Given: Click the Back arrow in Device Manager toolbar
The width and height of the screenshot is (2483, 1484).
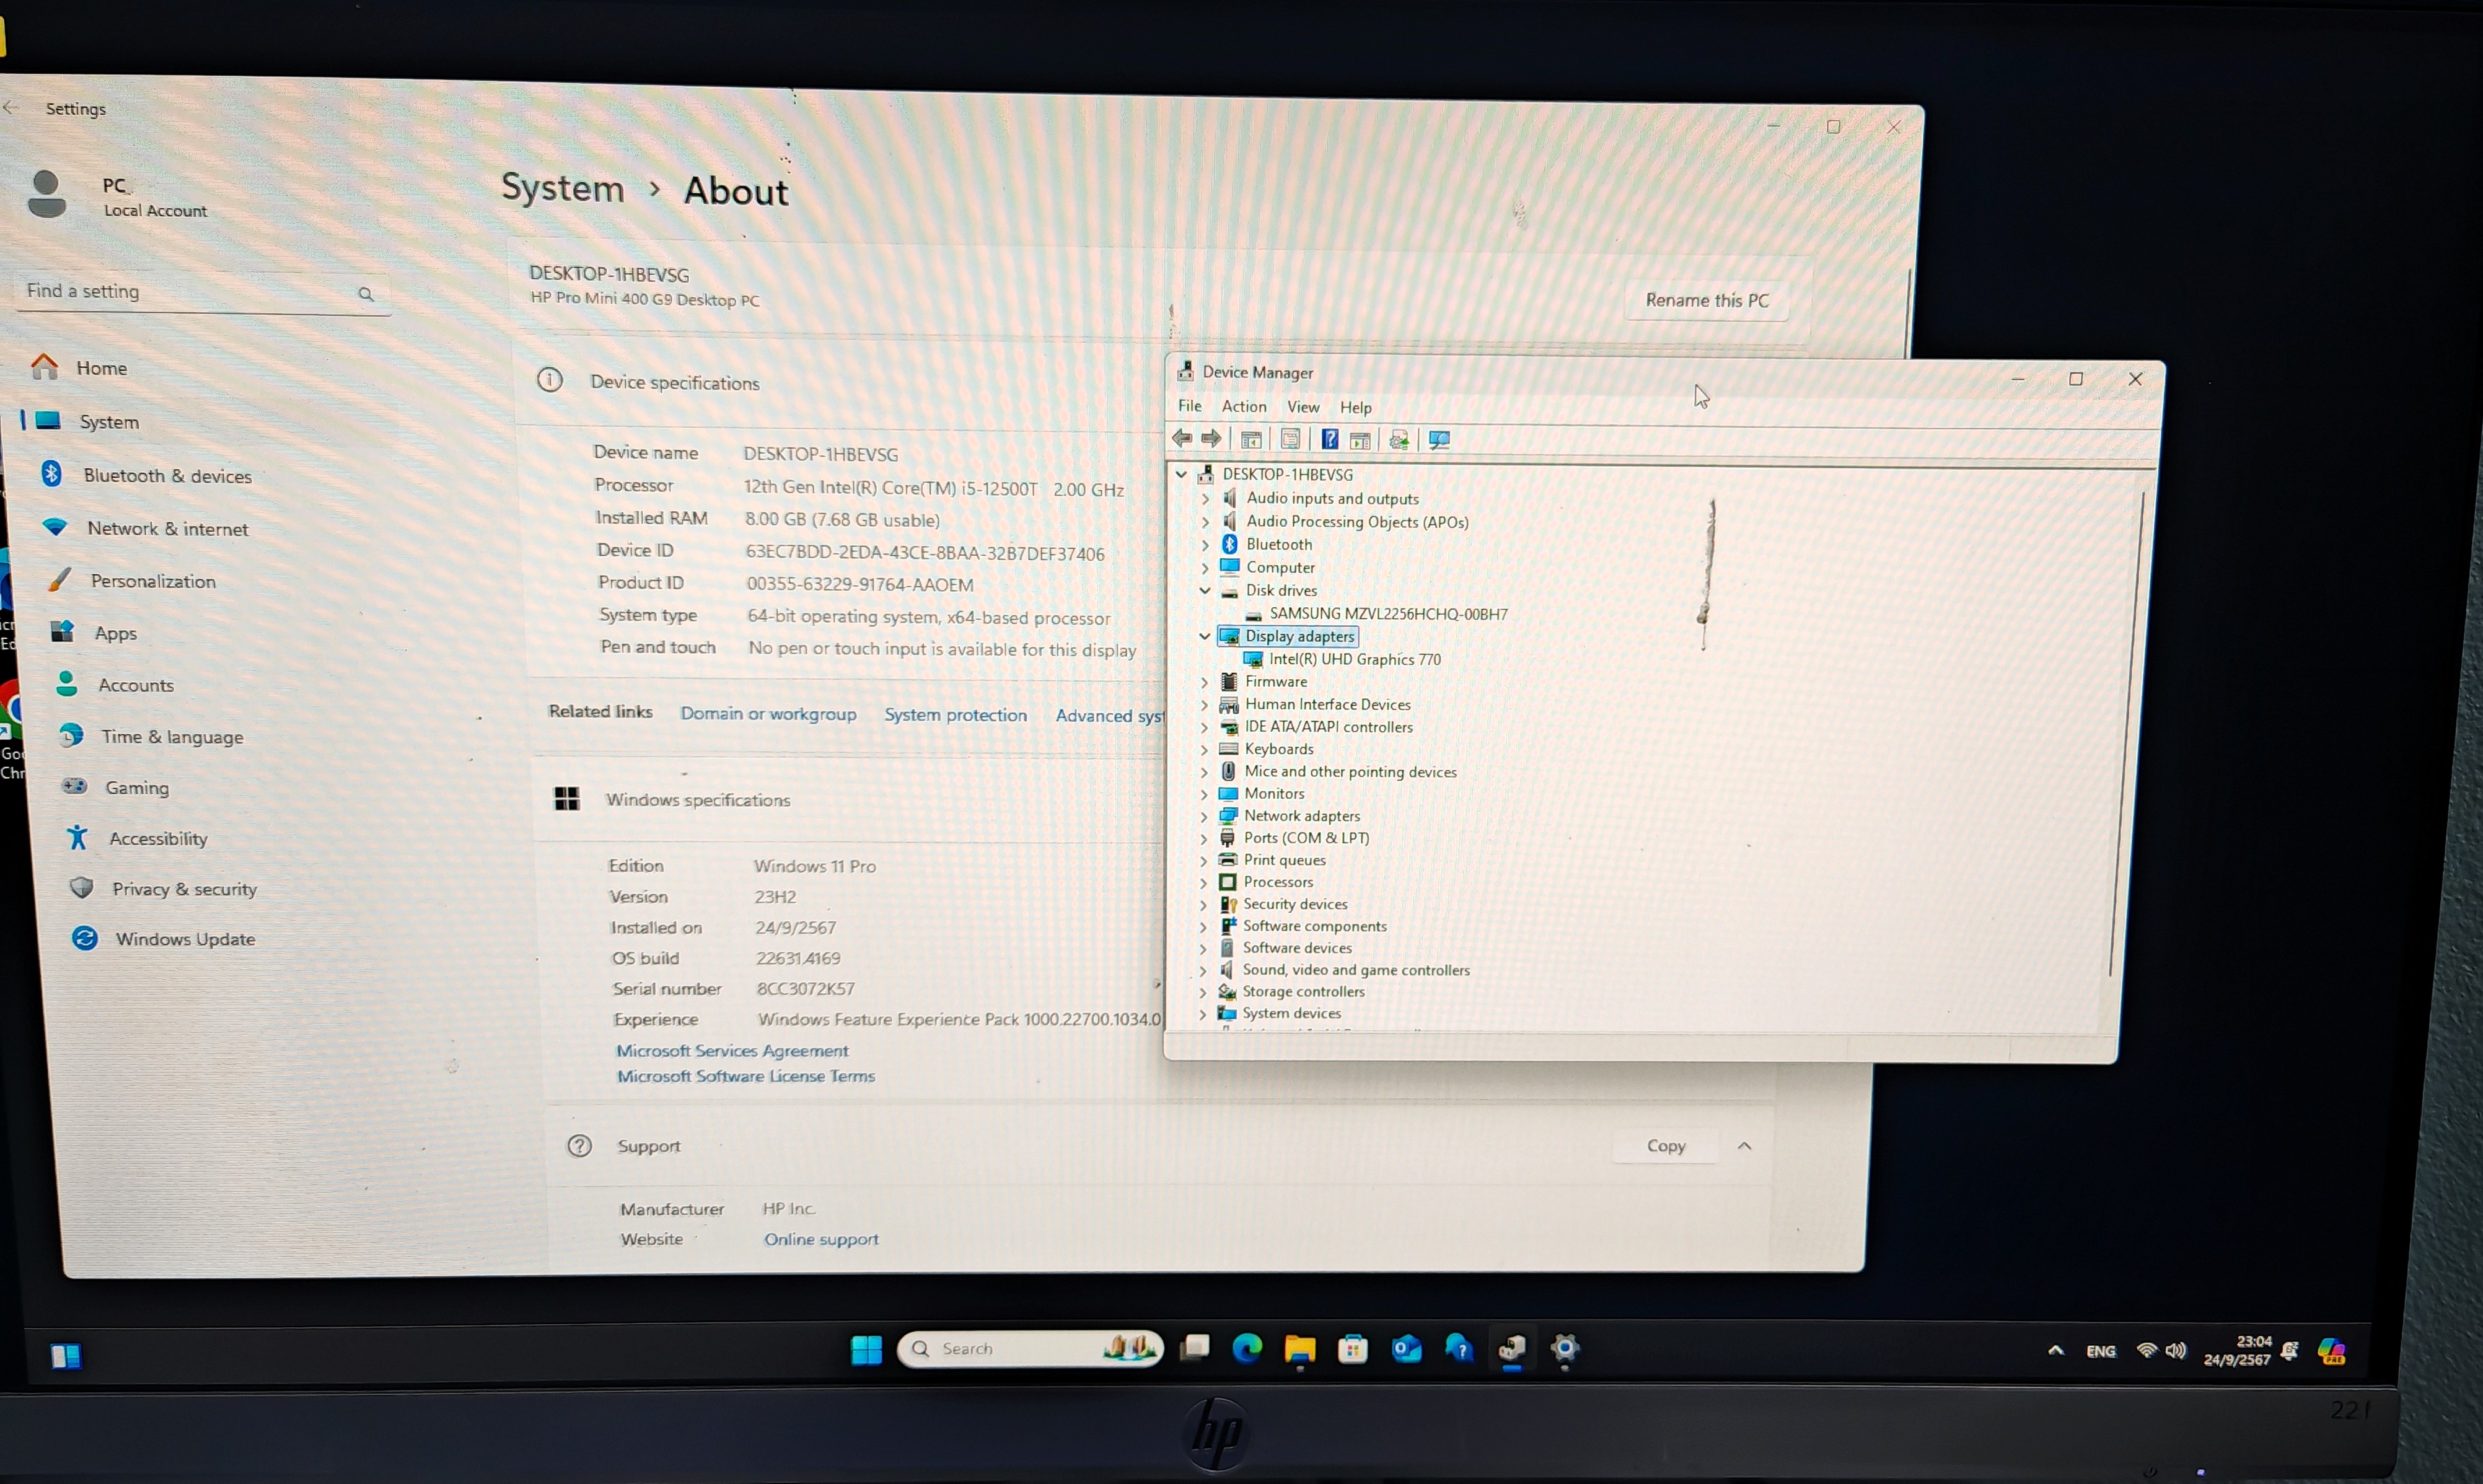Looking at the screenshot, I should (x=1182, y=438).
